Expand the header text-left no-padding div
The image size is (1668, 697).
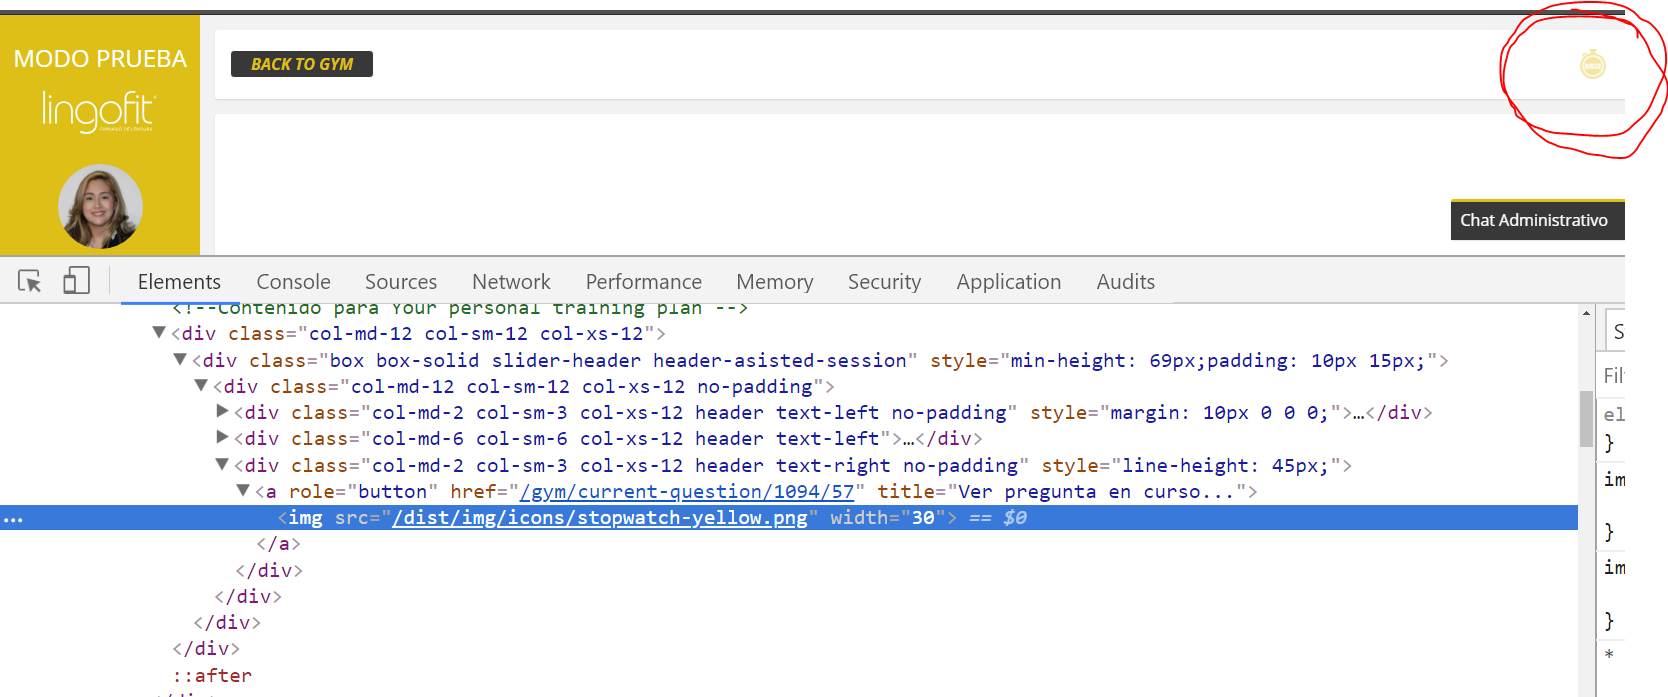pyautogui.click(x=222, y=412)
